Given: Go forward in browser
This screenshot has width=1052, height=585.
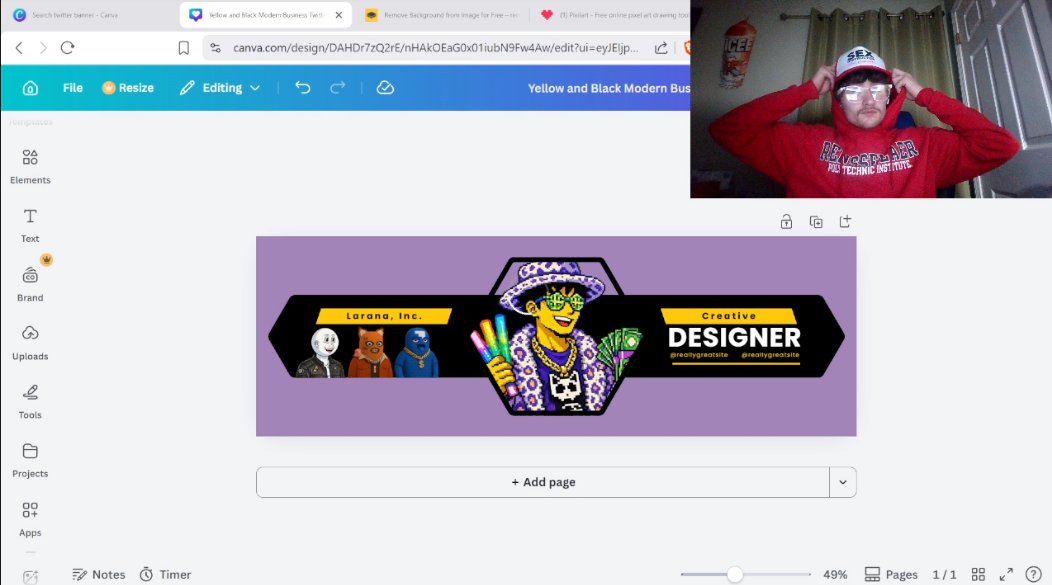Looking at the screenshot, I should [43, 48].
